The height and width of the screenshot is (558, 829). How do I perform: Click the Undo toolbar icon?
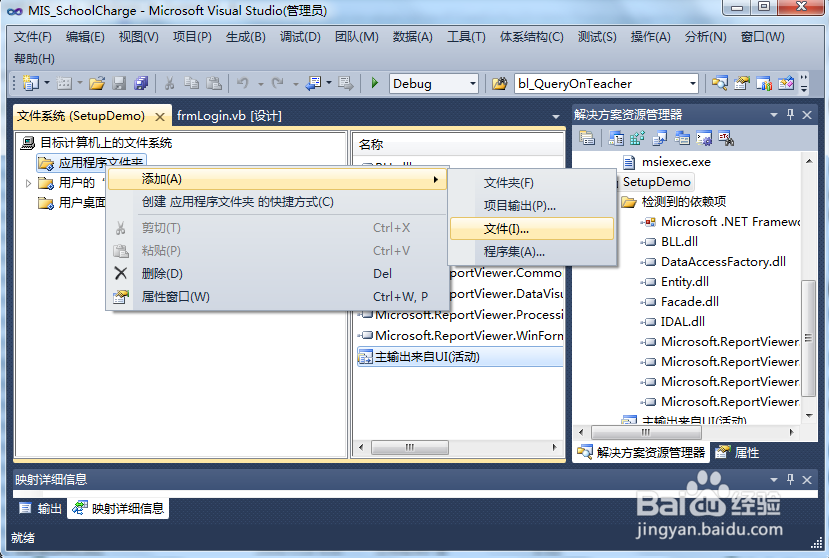tap(243, 83)
